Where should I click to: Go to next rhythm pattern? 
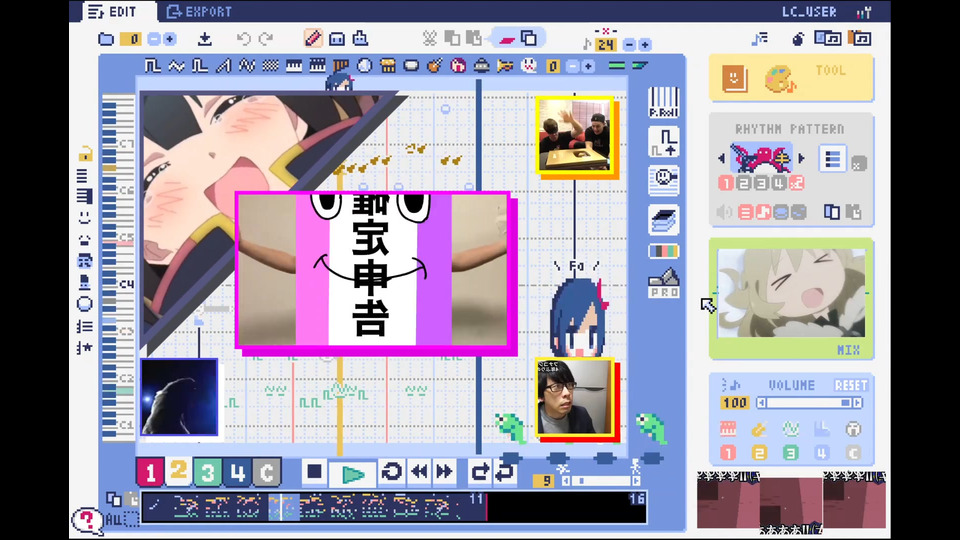(801, 159)
